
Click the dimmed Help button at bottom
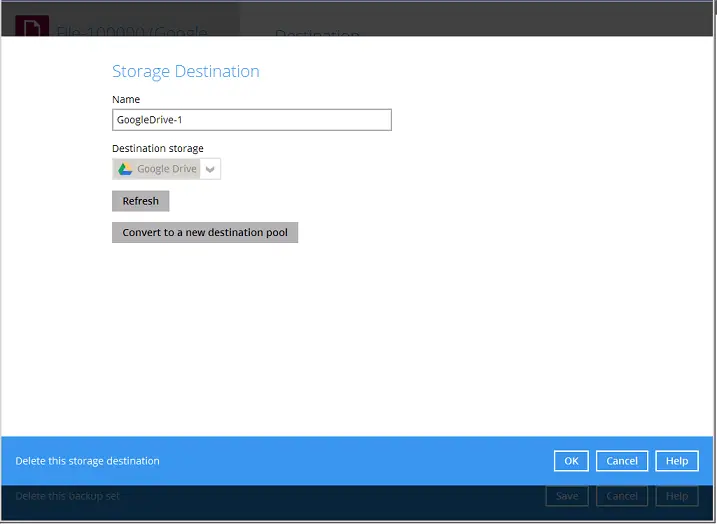pyautogui.click(x=677, y=496)
